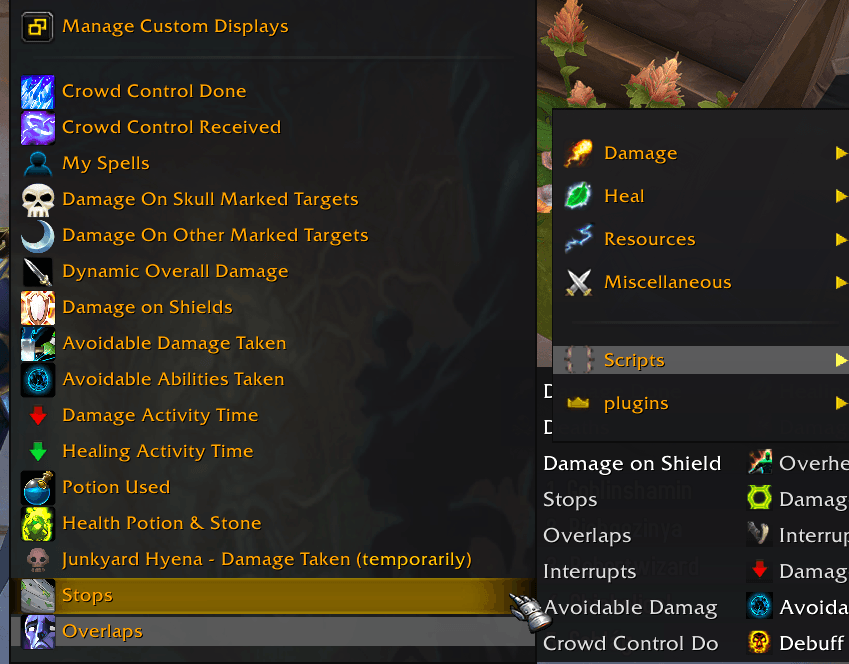The height and width of the screenshot is (664, 849).
Task: Click the crown plugins icon
Action: coord(578,403)
